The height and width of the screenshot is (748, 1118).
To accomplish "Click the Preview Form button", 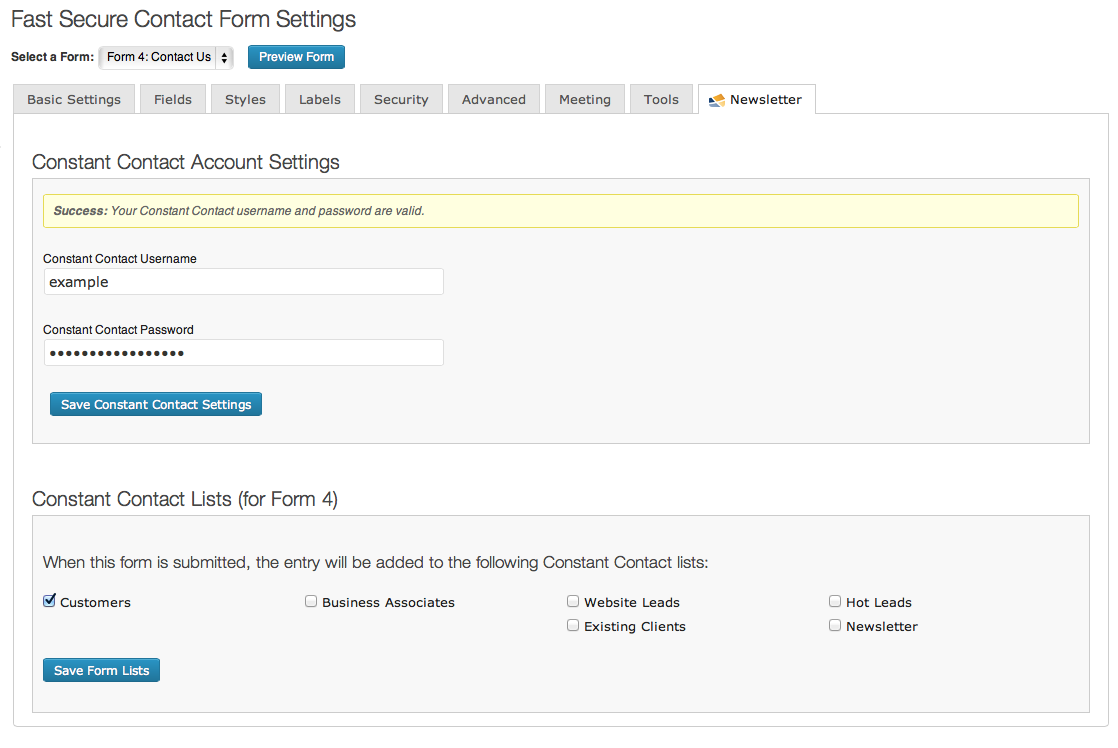I will pos(296,57).
